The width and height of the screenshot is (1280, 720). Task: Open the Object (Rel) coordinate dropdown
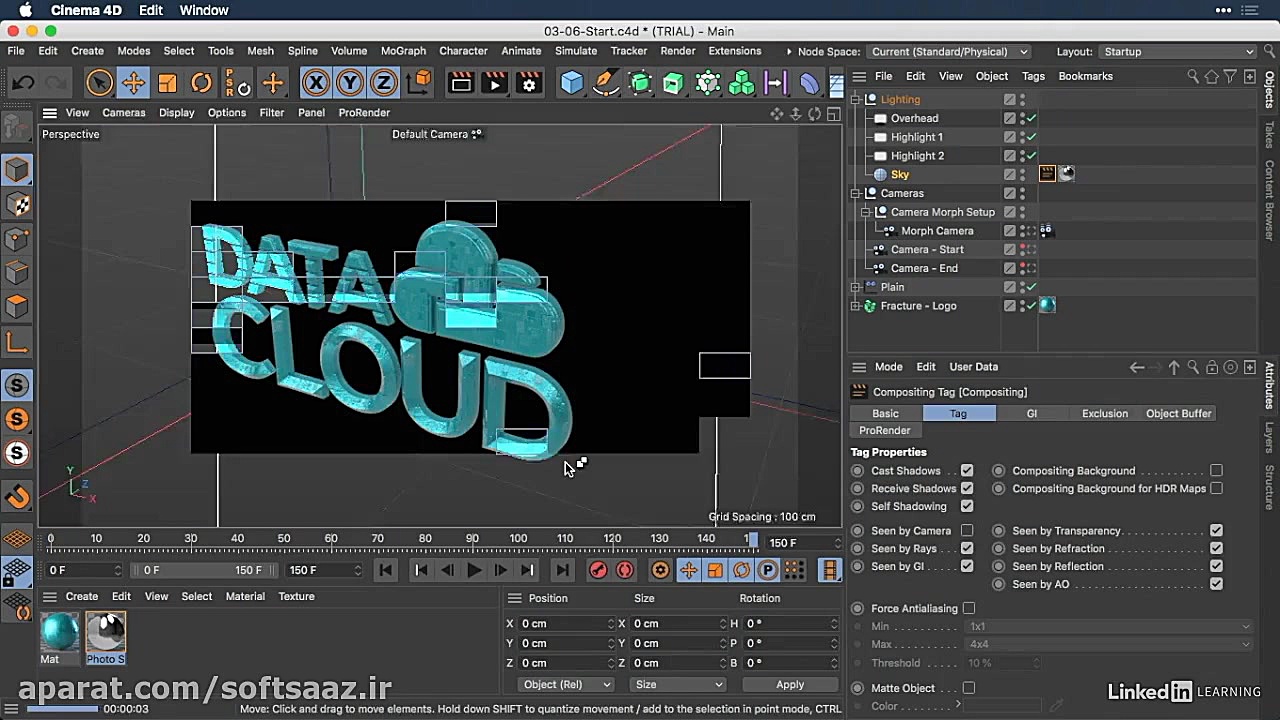point(565,684)
